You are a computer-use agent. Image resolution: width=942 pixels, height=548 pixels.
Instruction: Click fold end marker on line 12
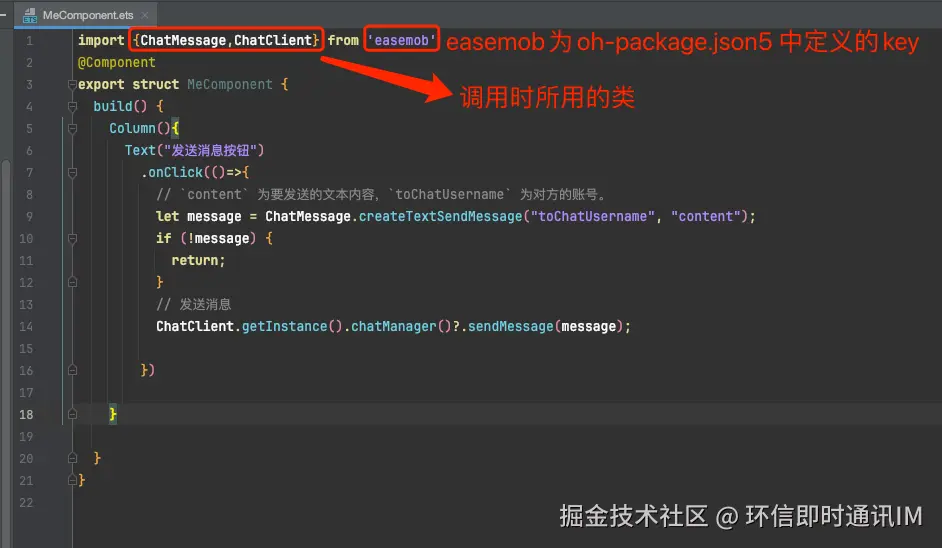point(72,282)
